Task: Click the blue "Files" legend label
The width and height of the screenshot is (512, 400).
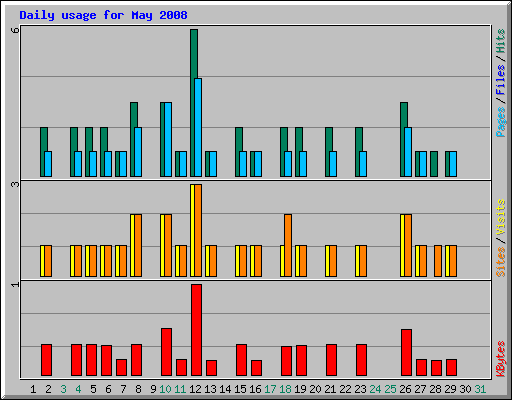Action: coord(500,80)
